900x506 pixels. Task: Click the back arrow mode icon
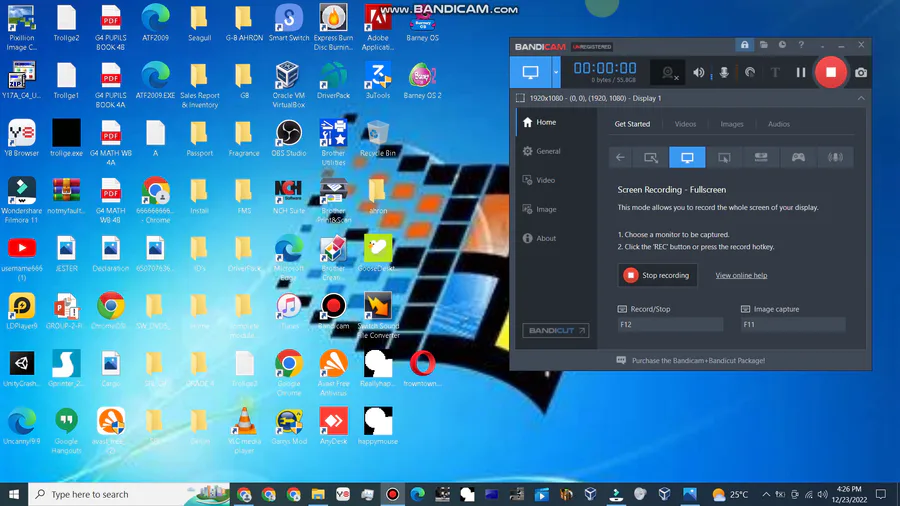(620, 157)
